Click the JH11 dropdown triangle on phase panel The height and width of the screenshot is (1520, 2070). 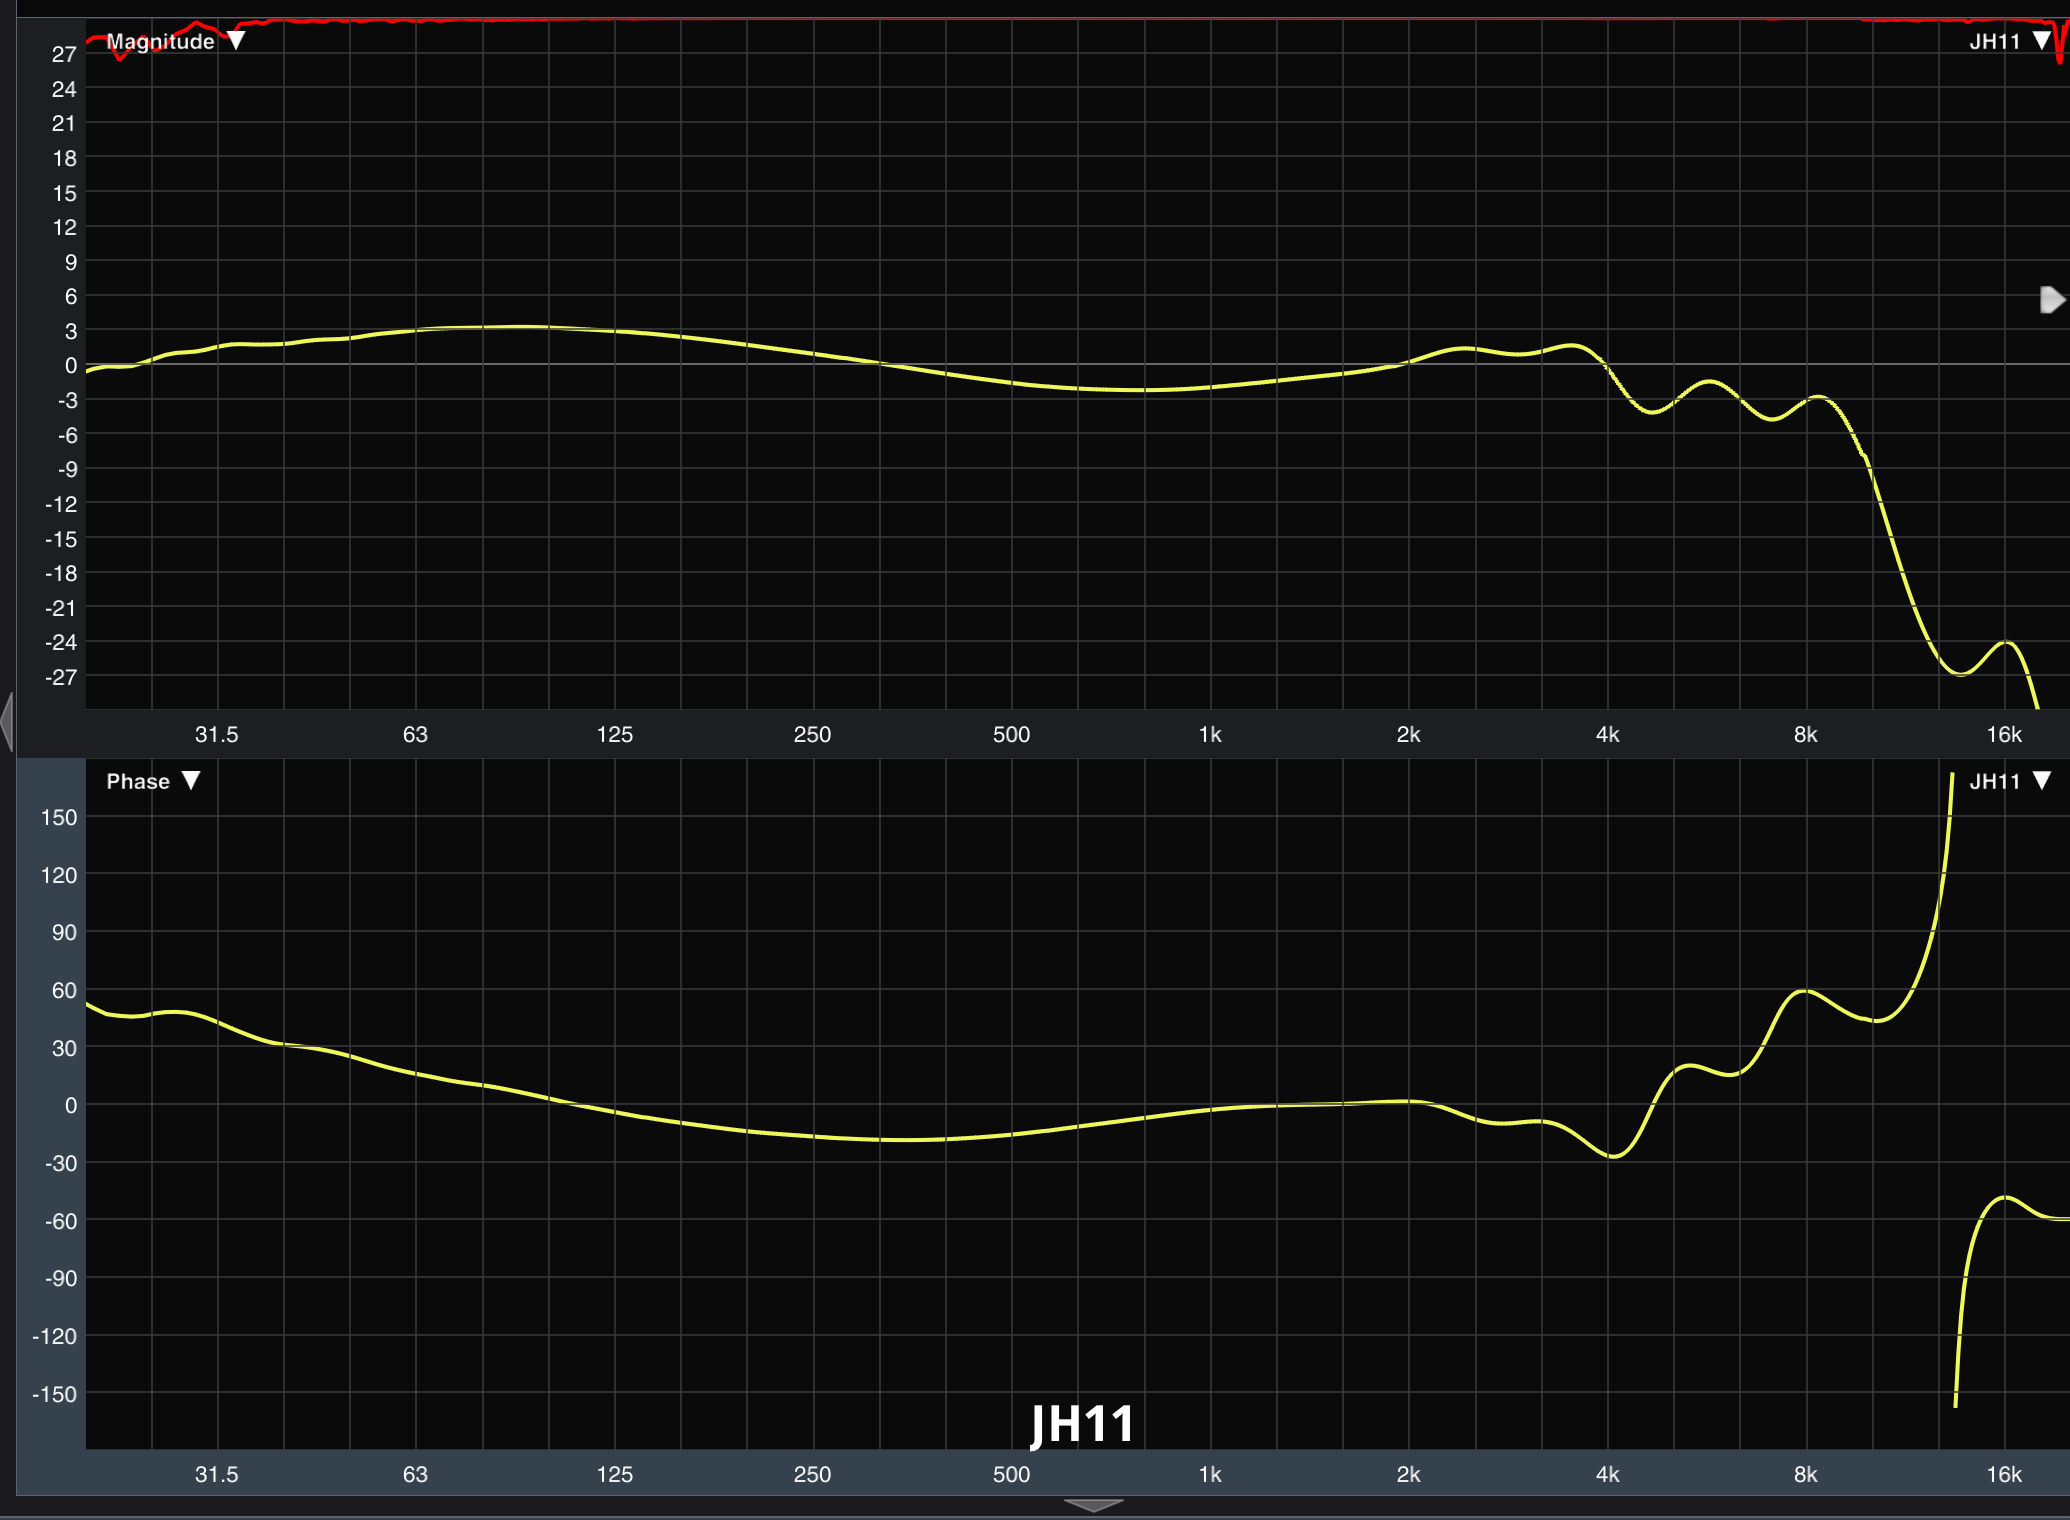(x=2042, y=781)
